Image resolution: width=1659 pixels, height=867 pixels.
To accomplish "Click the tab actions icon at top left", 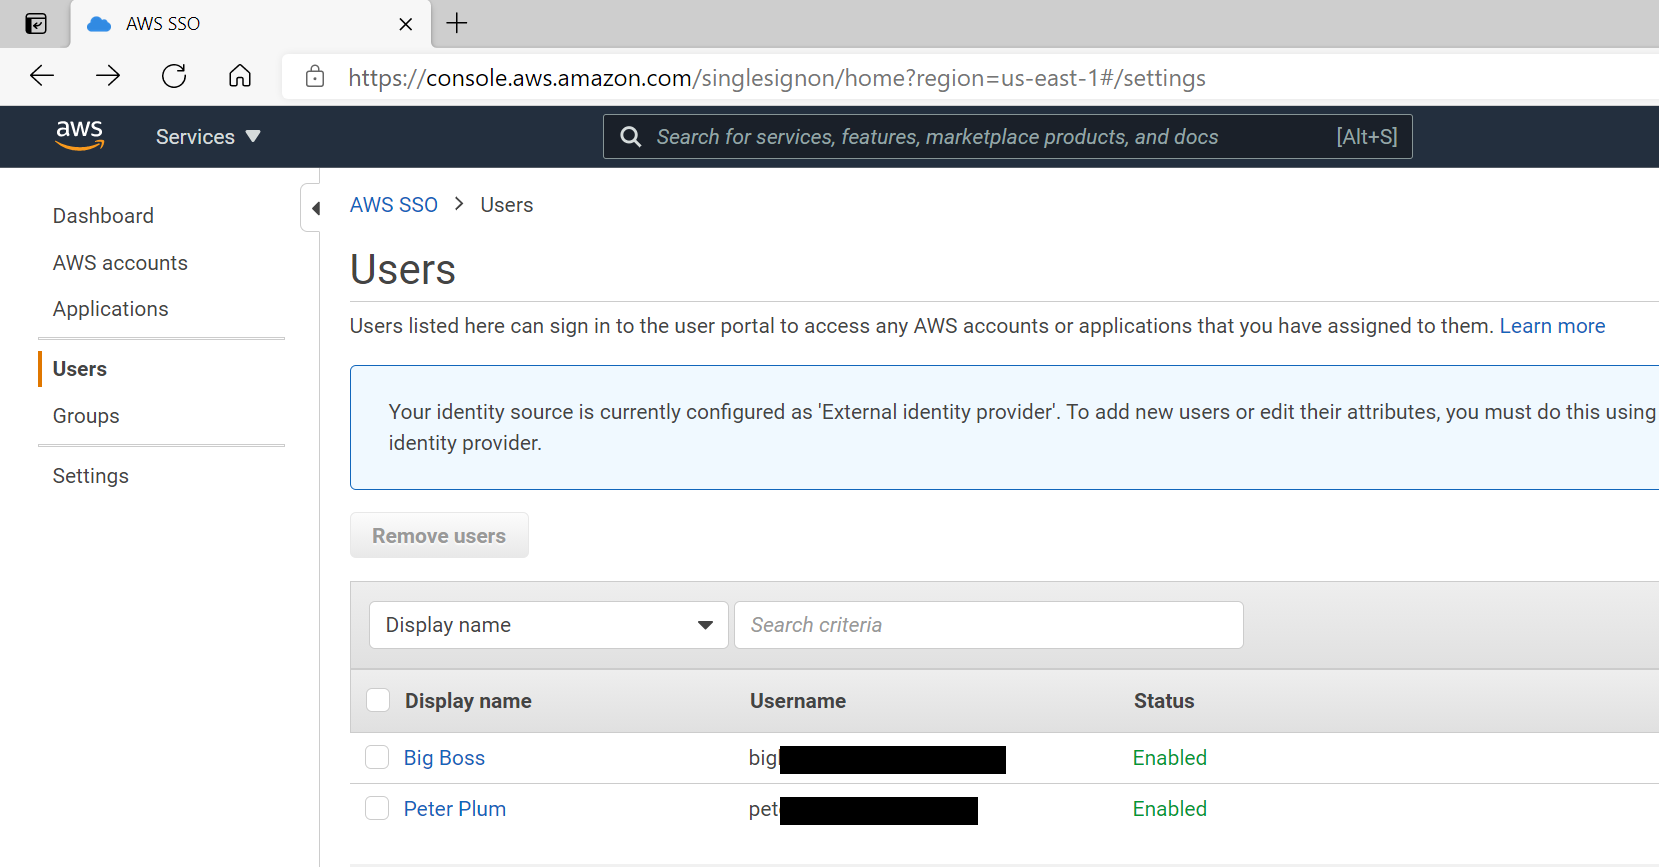I will (36, 24).
